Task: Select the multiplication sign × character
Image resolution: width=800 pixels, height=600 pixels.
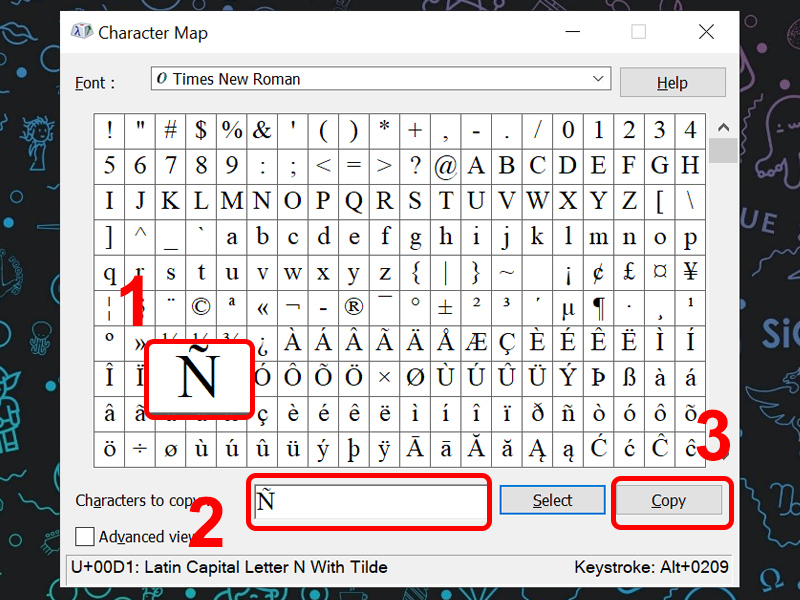Action: pos(384,377)
